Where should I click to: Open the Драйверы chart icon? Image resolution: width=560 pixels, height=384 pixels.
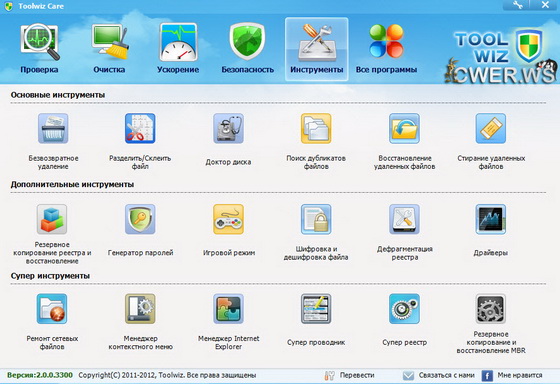point(491,219)
